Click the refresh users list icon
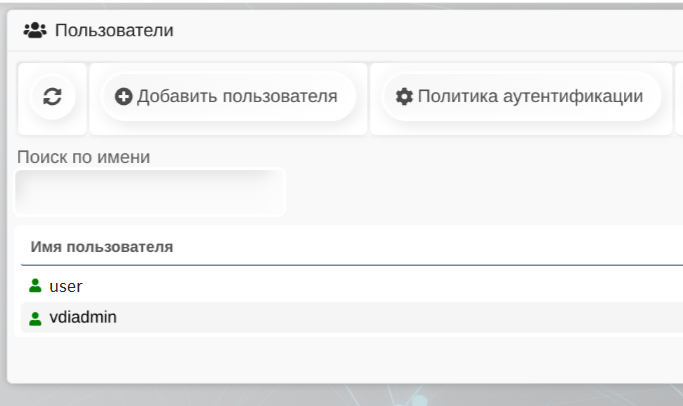 [52, 97]
